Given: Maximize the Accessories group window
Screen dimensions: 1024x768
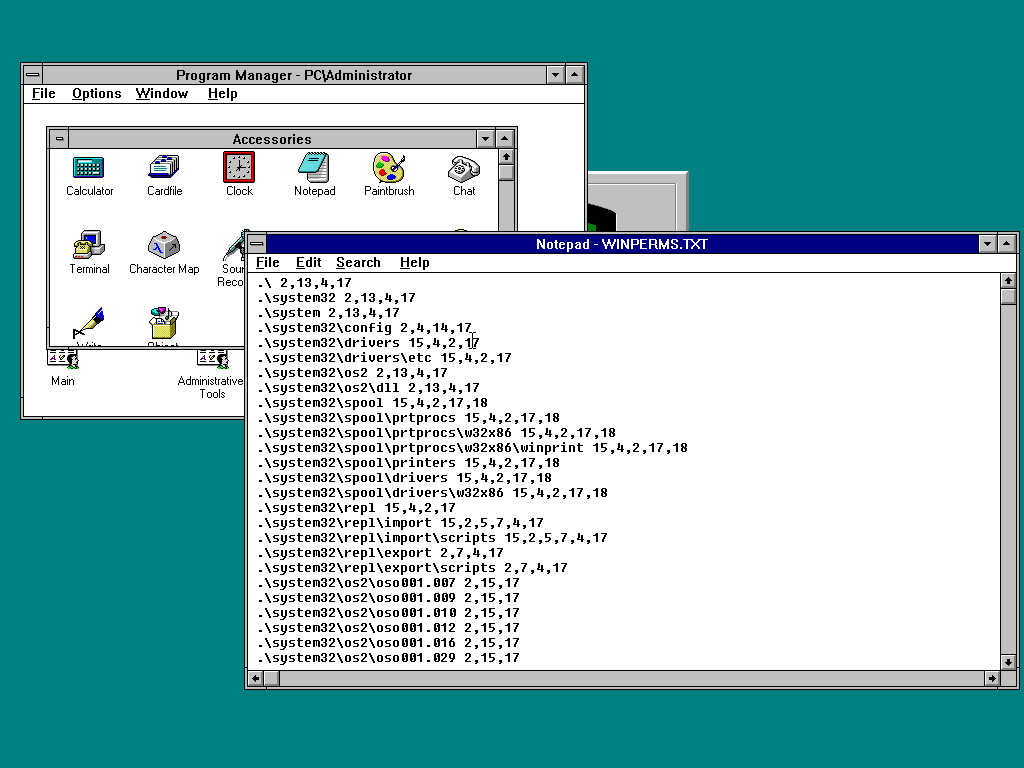Looking at the screenshot, I should pyautogui.click(x=505, y=138).
